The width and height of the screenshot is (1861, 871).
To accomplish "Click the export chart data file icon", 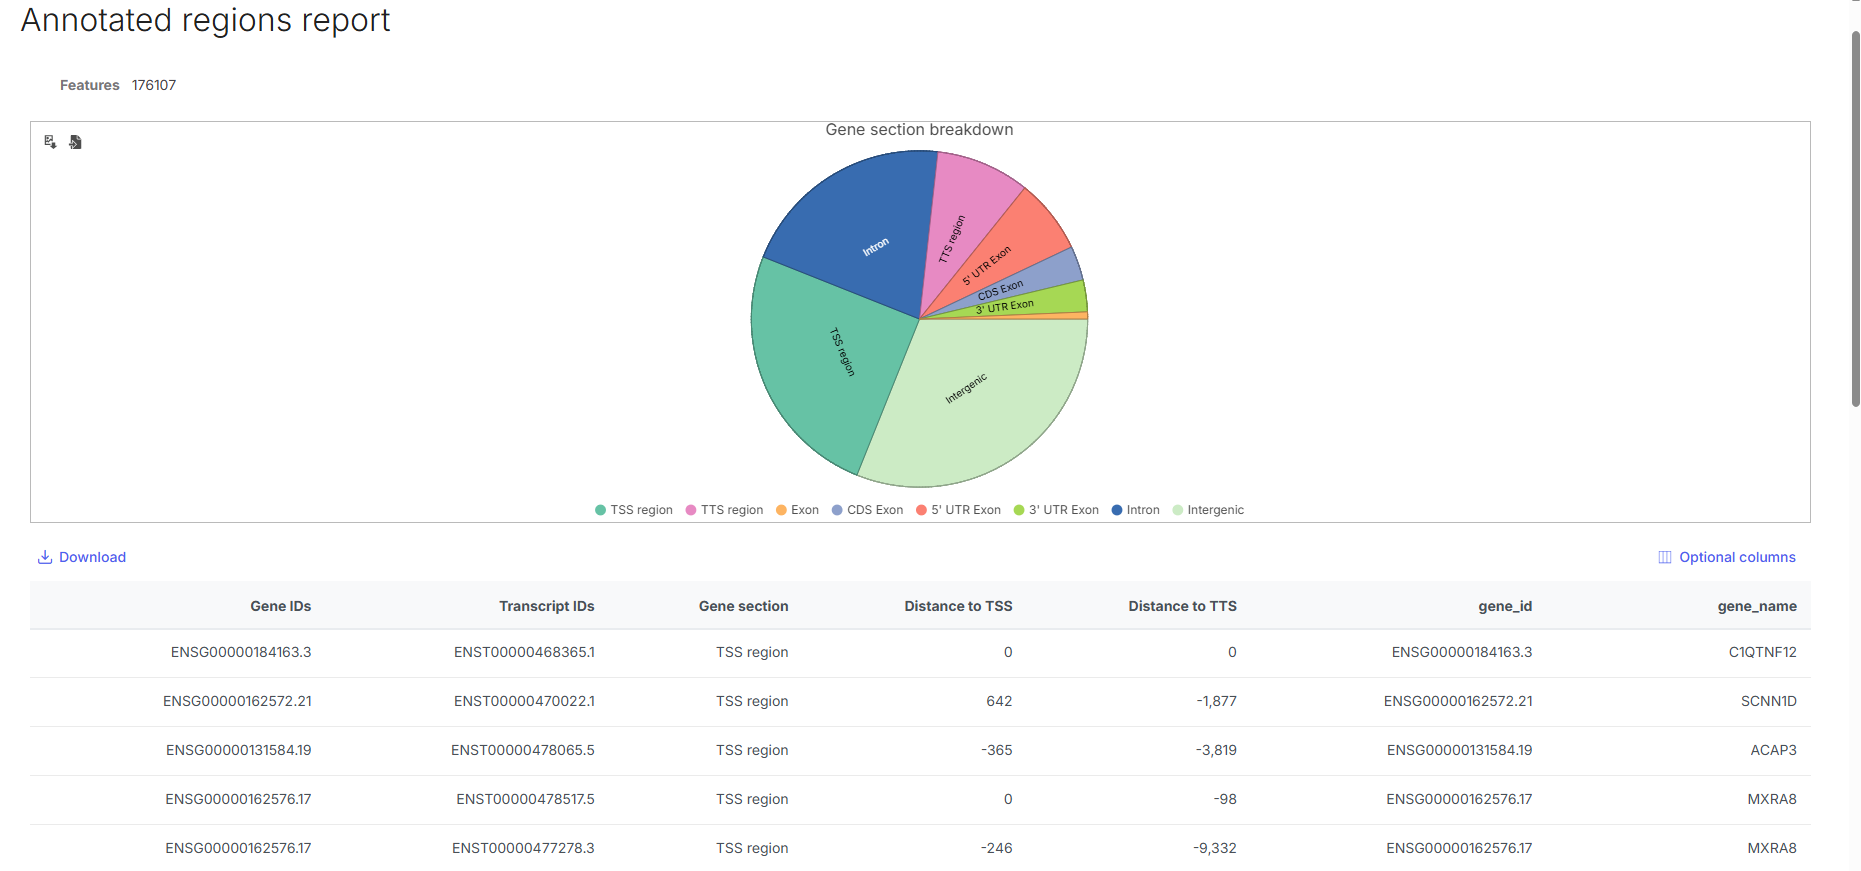I will click(x=75, y=142).
